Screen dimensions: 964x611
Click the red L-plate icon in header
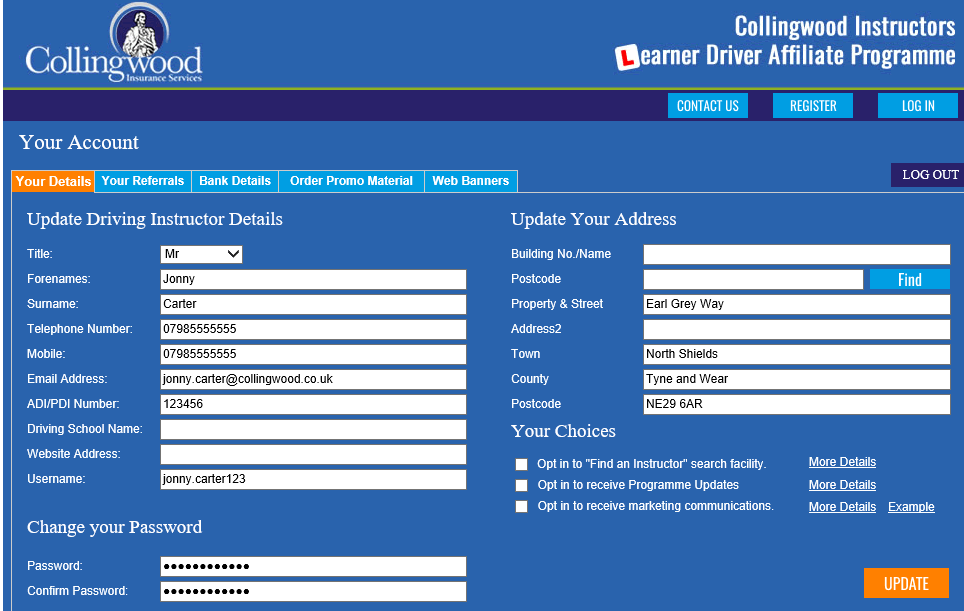(x=627, y=57)
